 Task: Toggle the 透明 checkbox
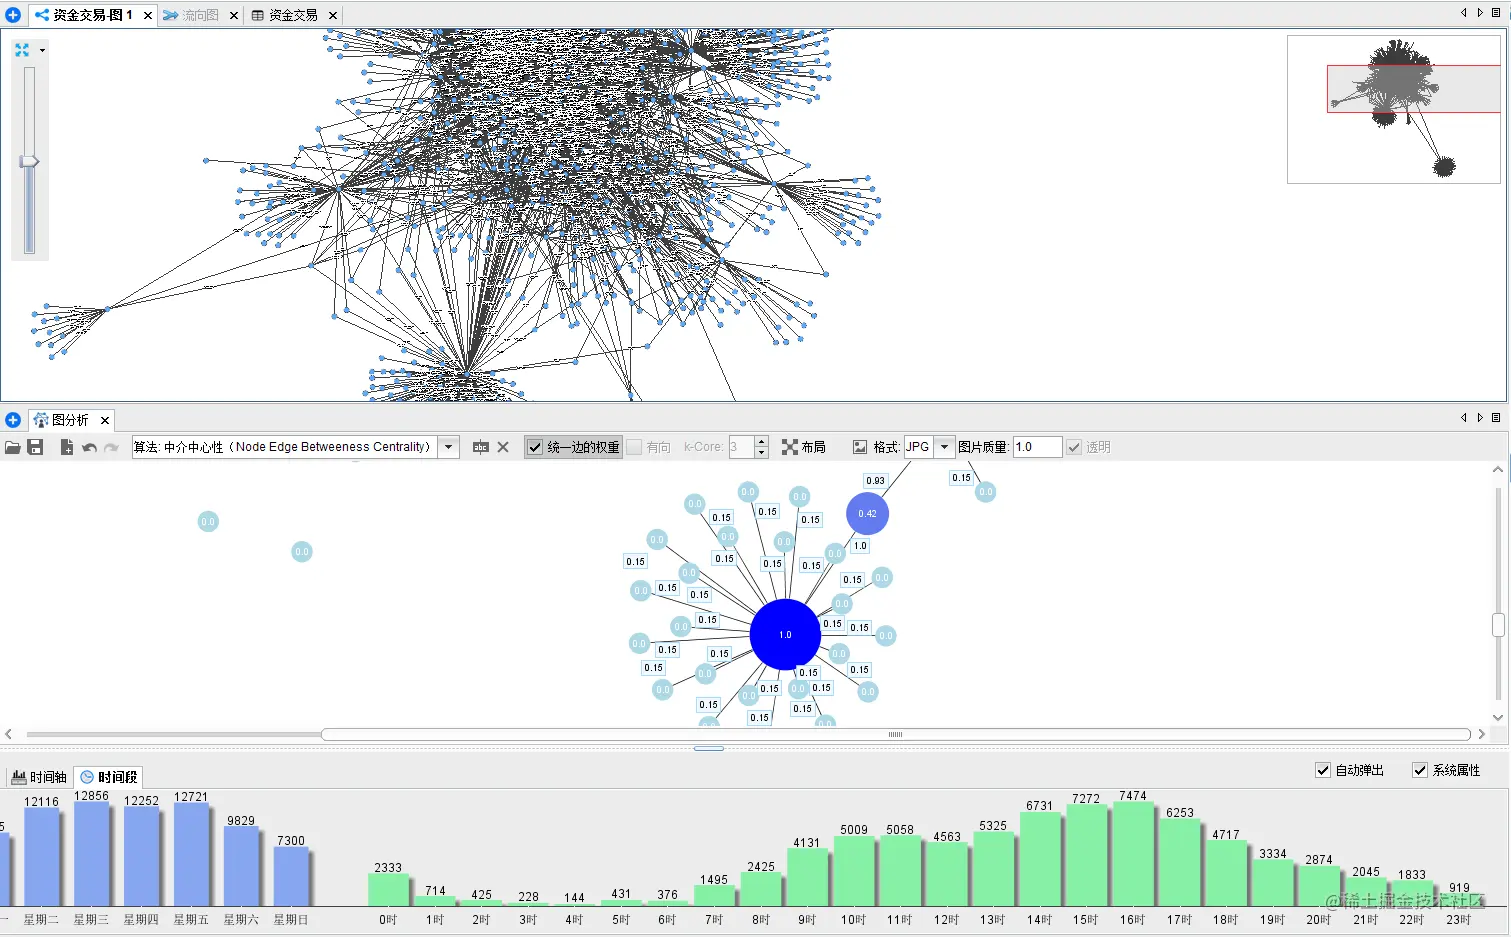click(1074, 447)
